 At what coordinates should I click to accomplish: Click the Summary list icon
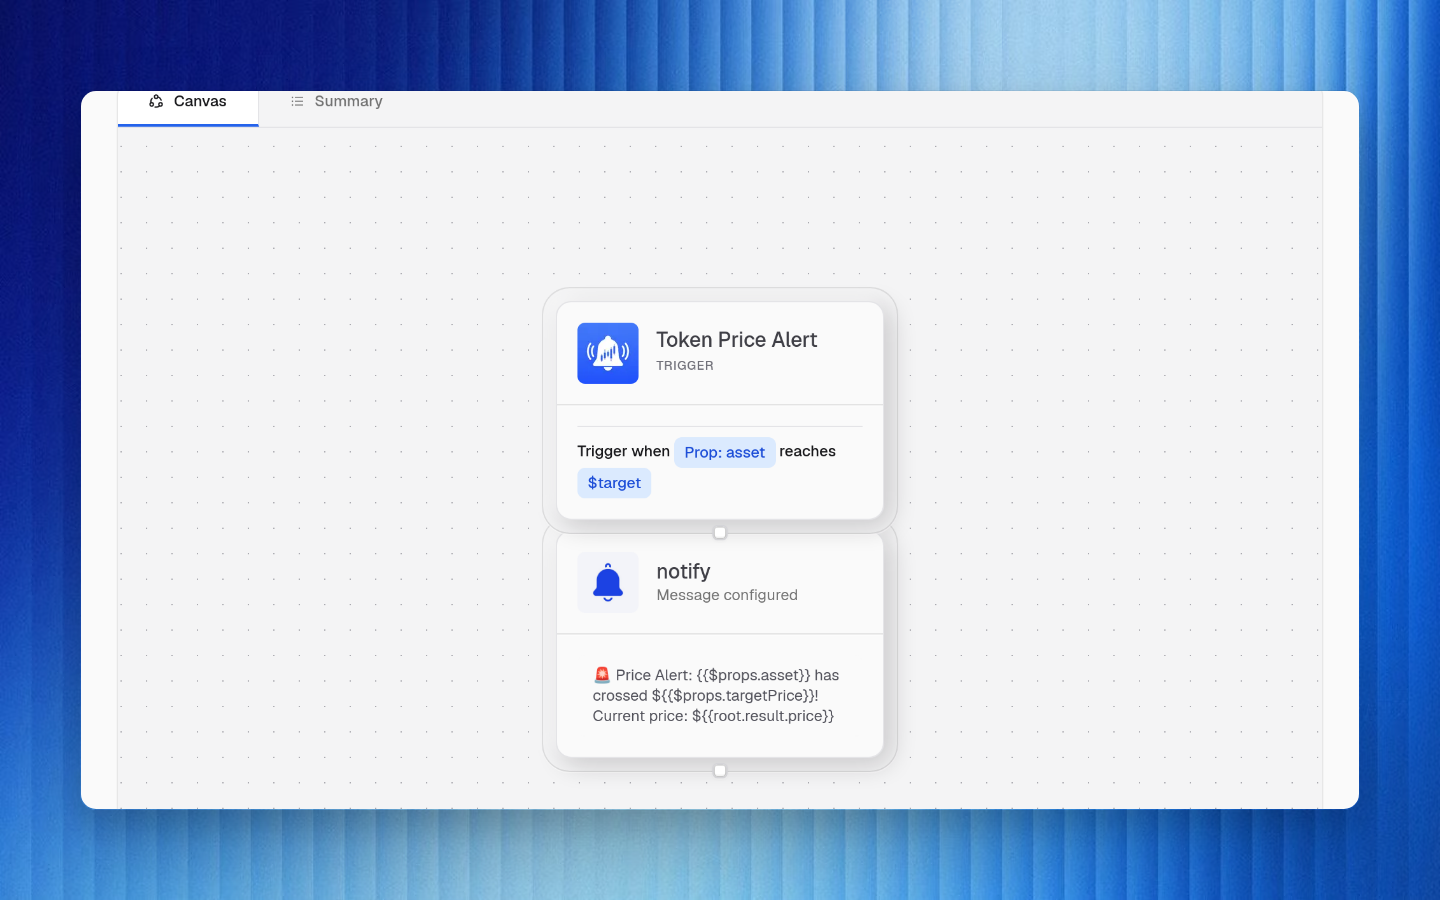[297, 102]
